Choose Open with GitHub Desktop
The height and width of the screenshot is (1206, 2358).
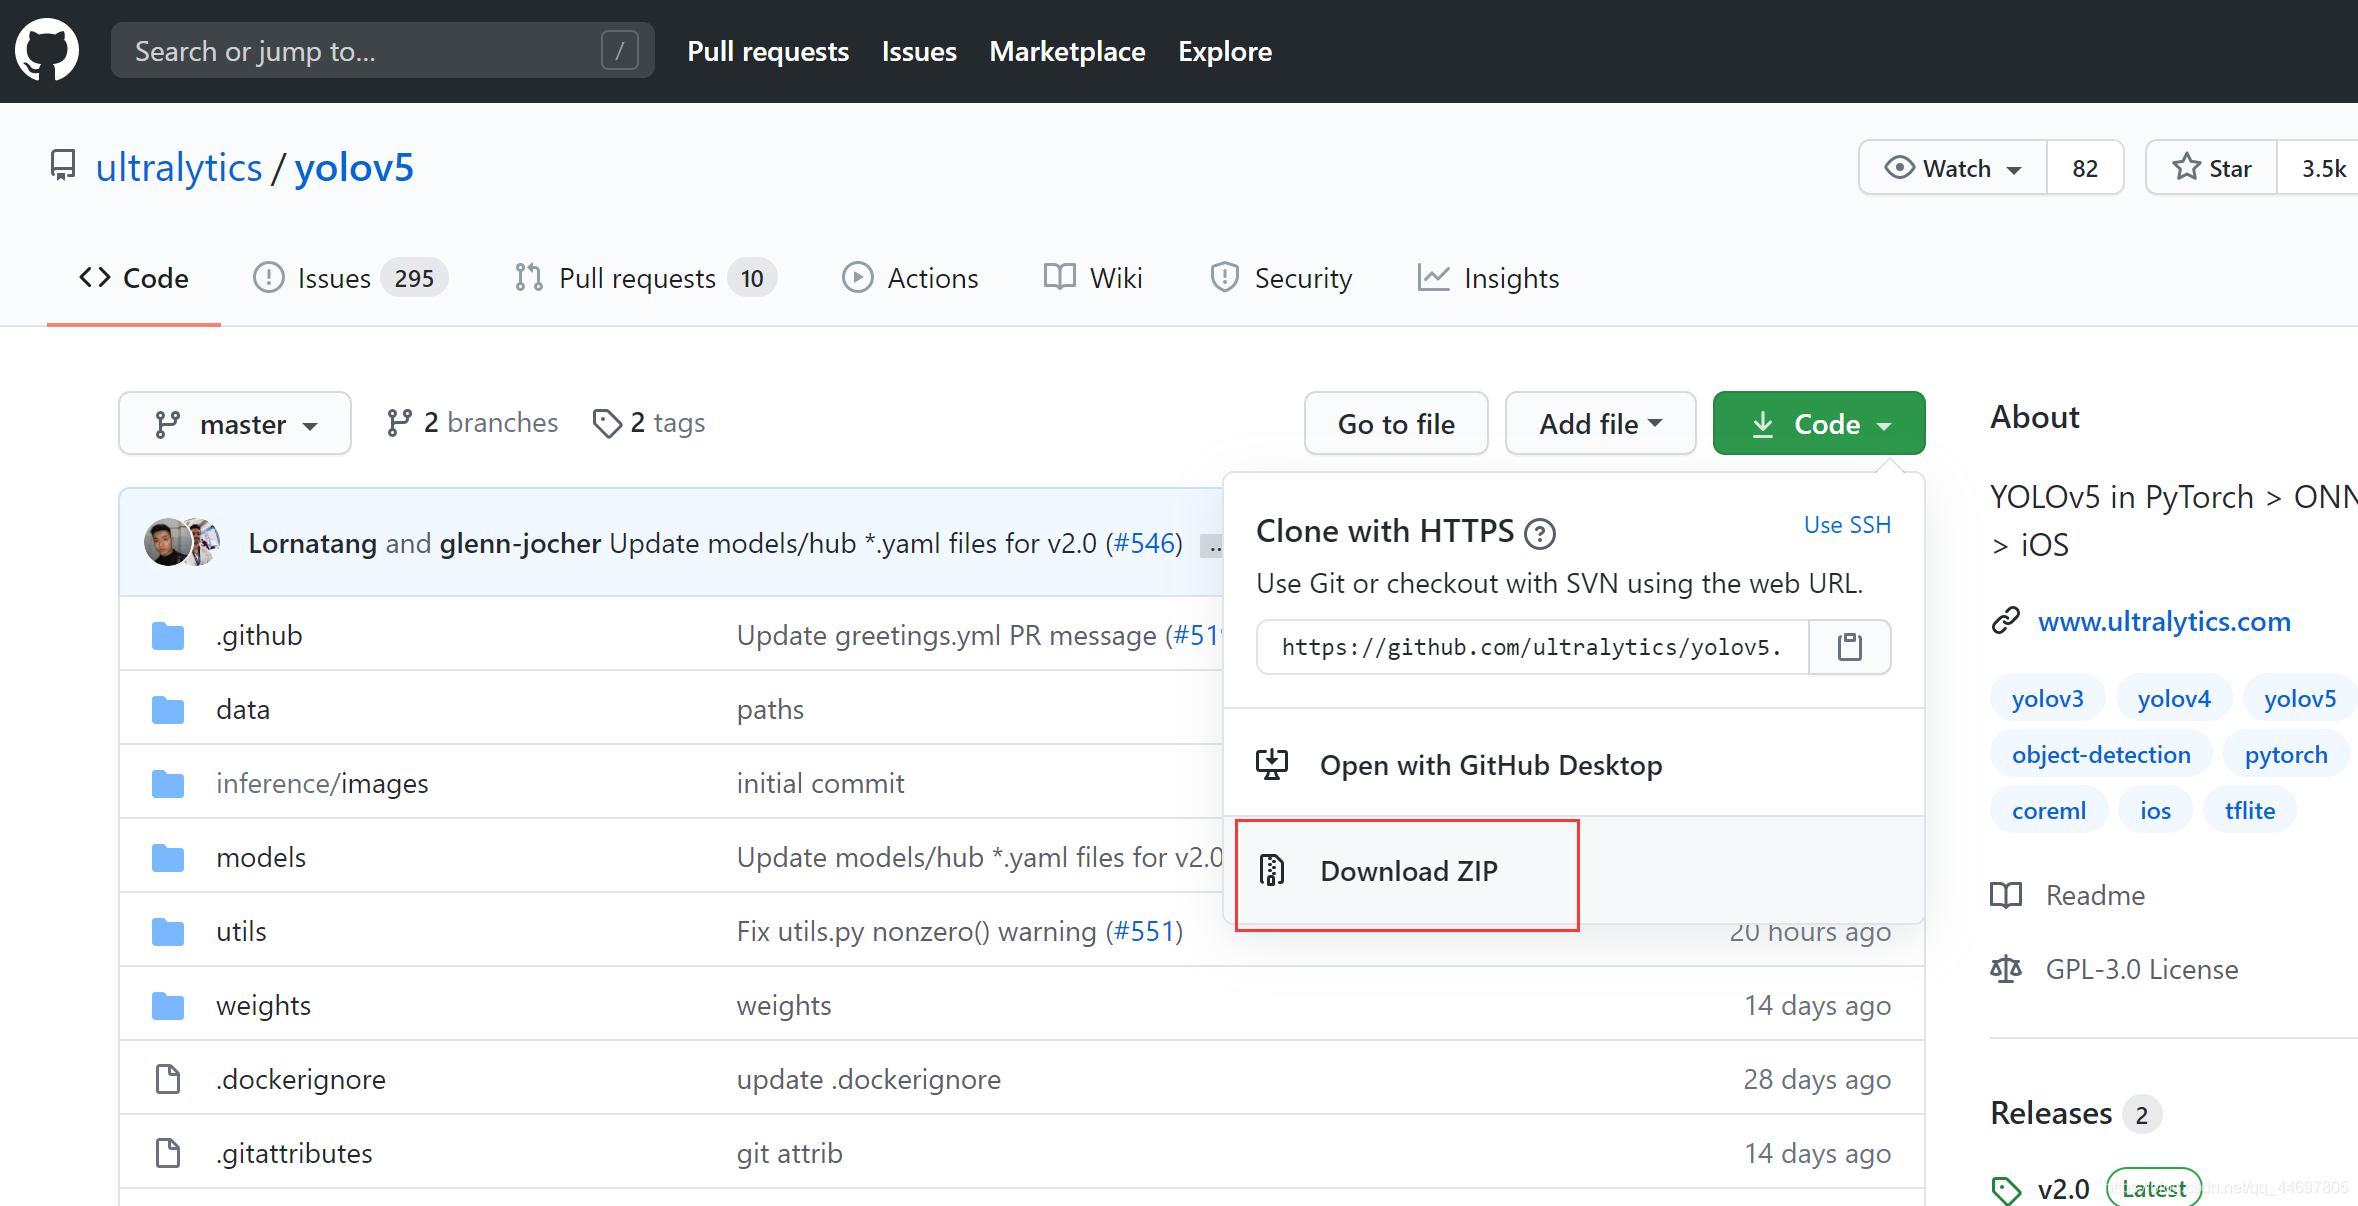1574,765
